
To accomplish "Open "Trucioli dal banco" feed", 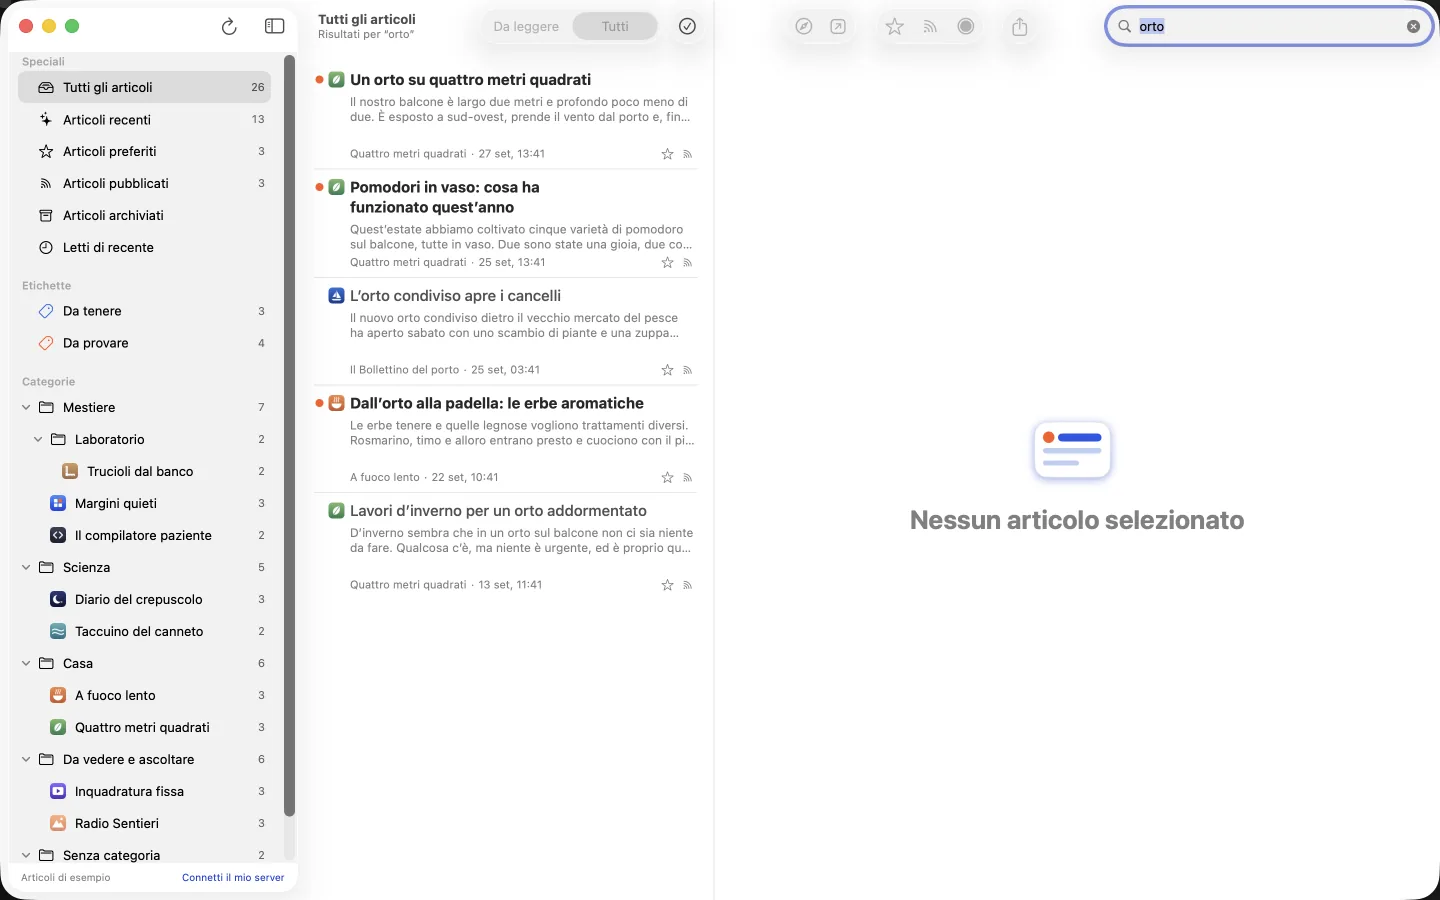I will [x=144, y=472].
